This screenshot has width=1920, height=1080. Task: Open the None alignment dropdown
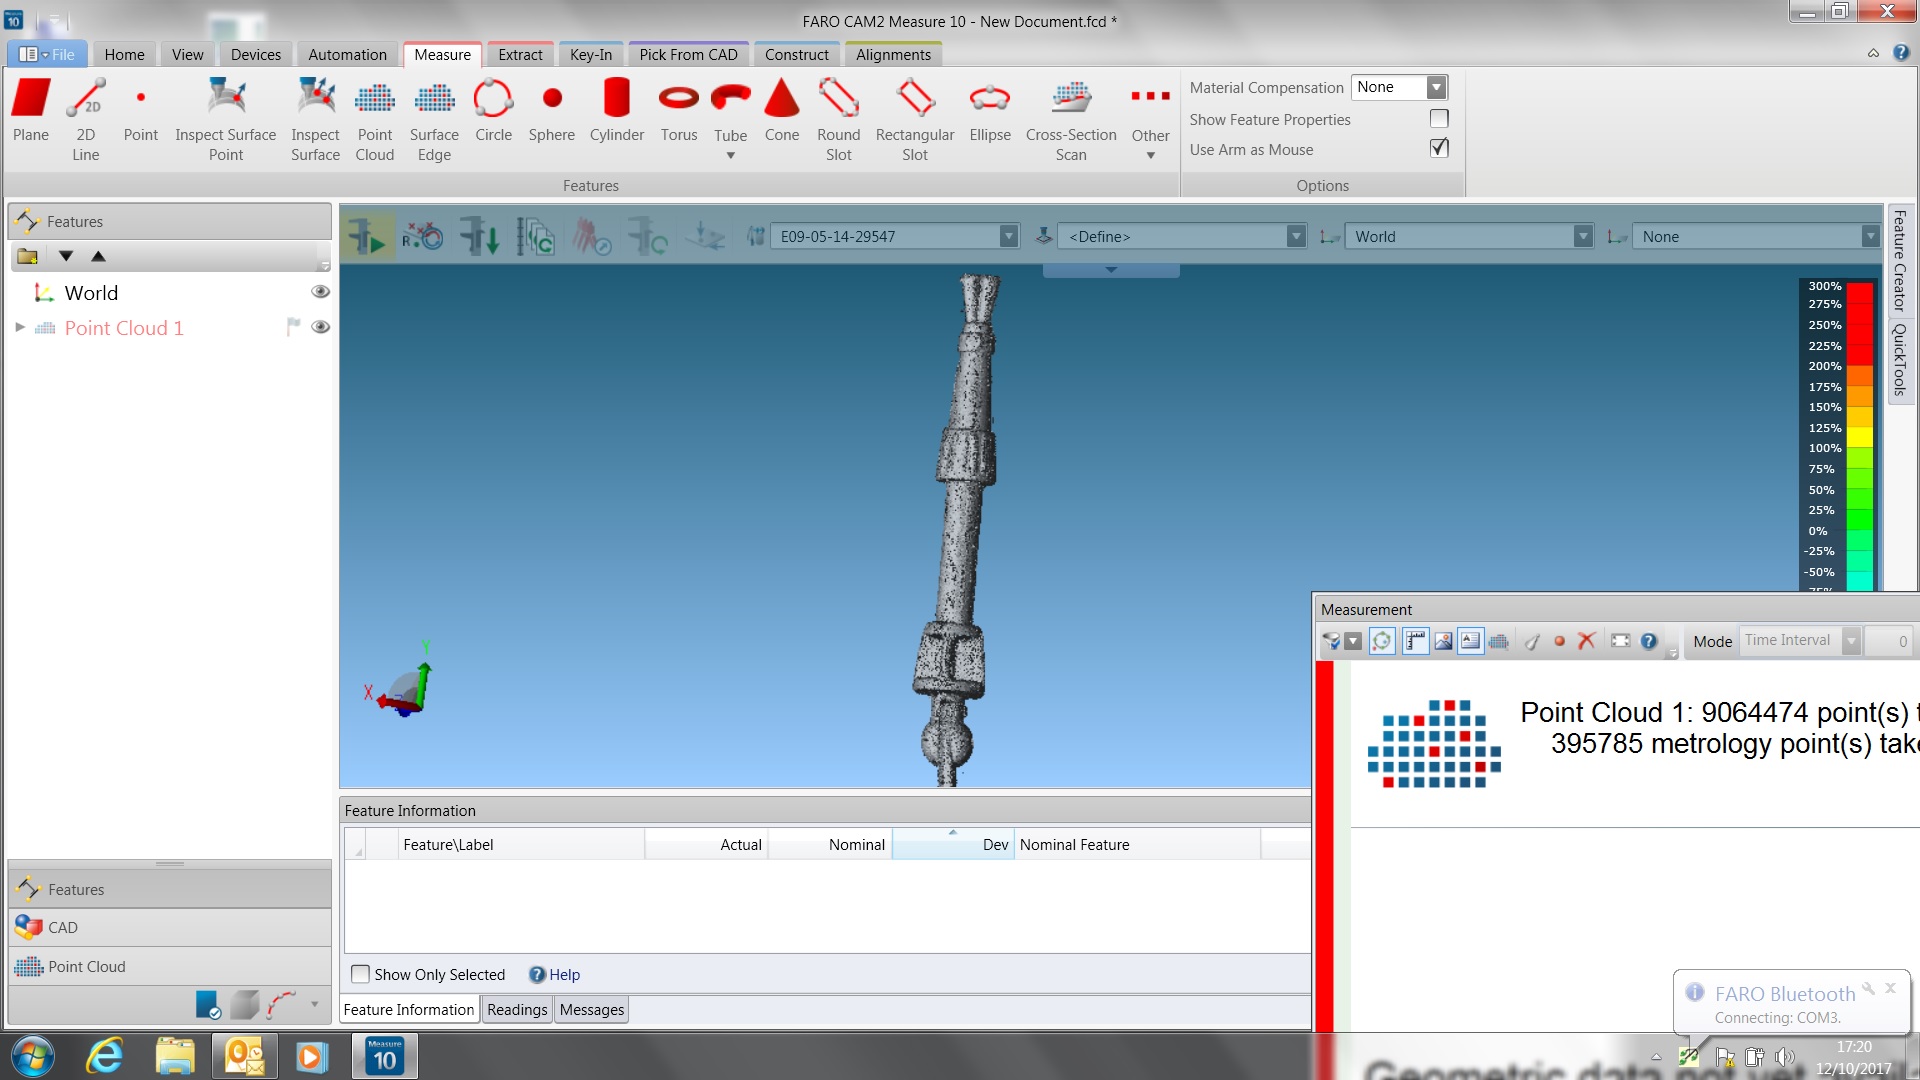[x=1870, y=237]
